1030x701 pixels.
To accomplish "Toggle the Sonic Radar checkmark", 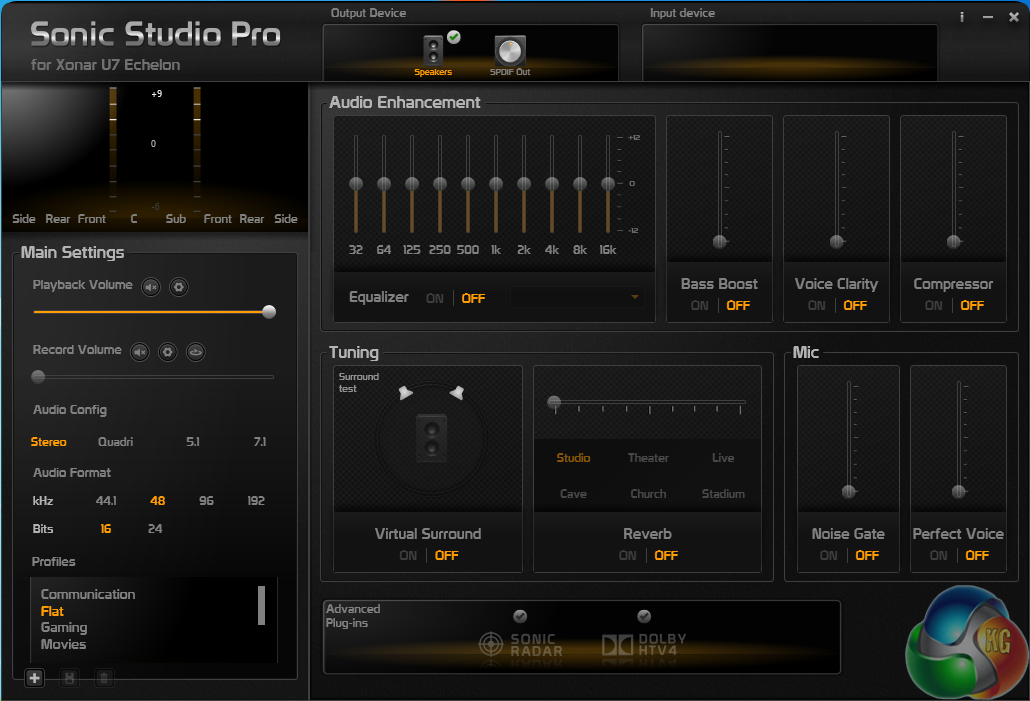I will [520, 616].
